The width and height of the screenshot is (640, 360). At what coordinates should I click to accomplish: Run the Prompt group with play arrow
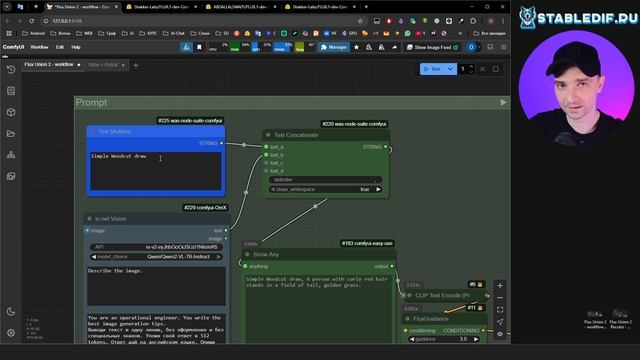(503, 102)
